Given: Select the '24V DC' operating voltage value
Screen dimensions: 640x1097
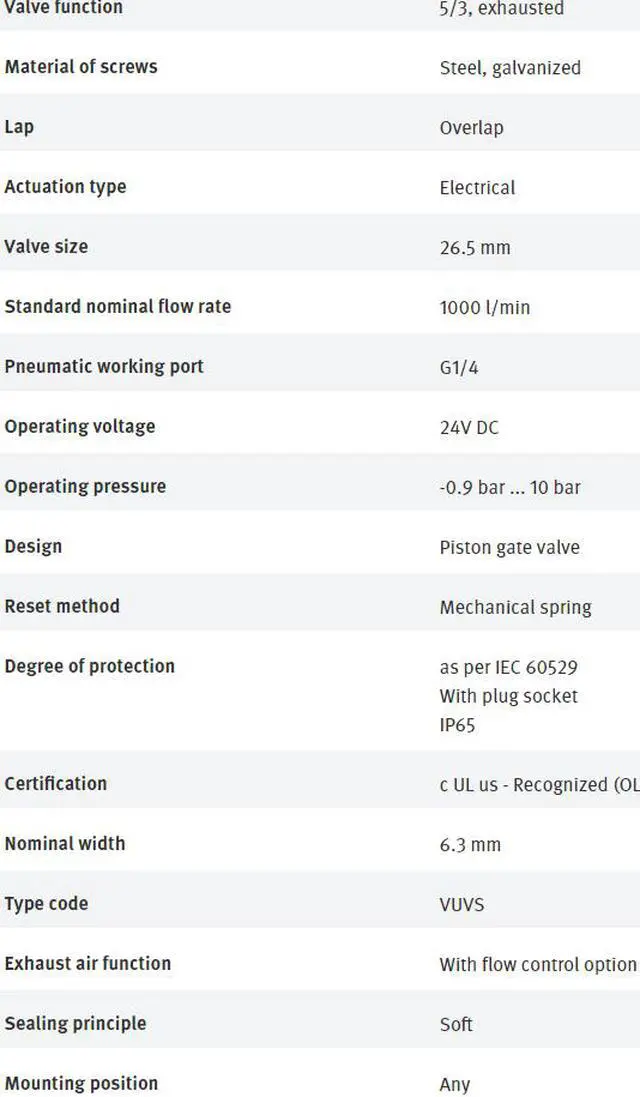Looking at the screenshot, I should pos(469,427).
